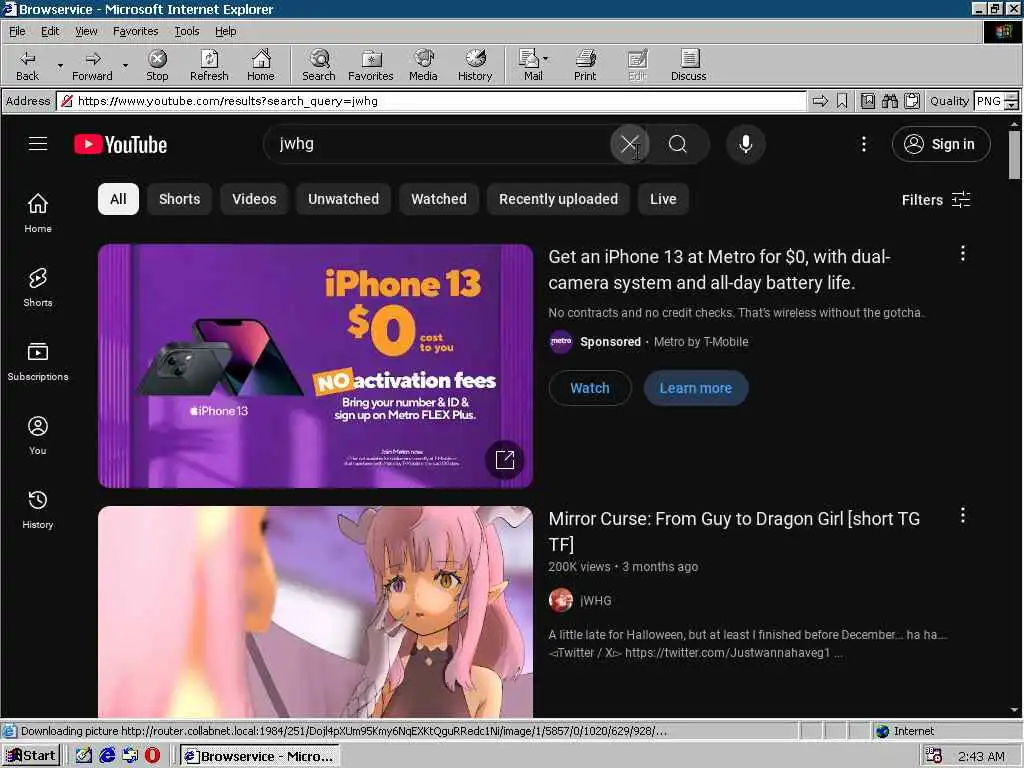1024x768 pixels.
Task: Click the YouTube logo
Action: (121, 144)
